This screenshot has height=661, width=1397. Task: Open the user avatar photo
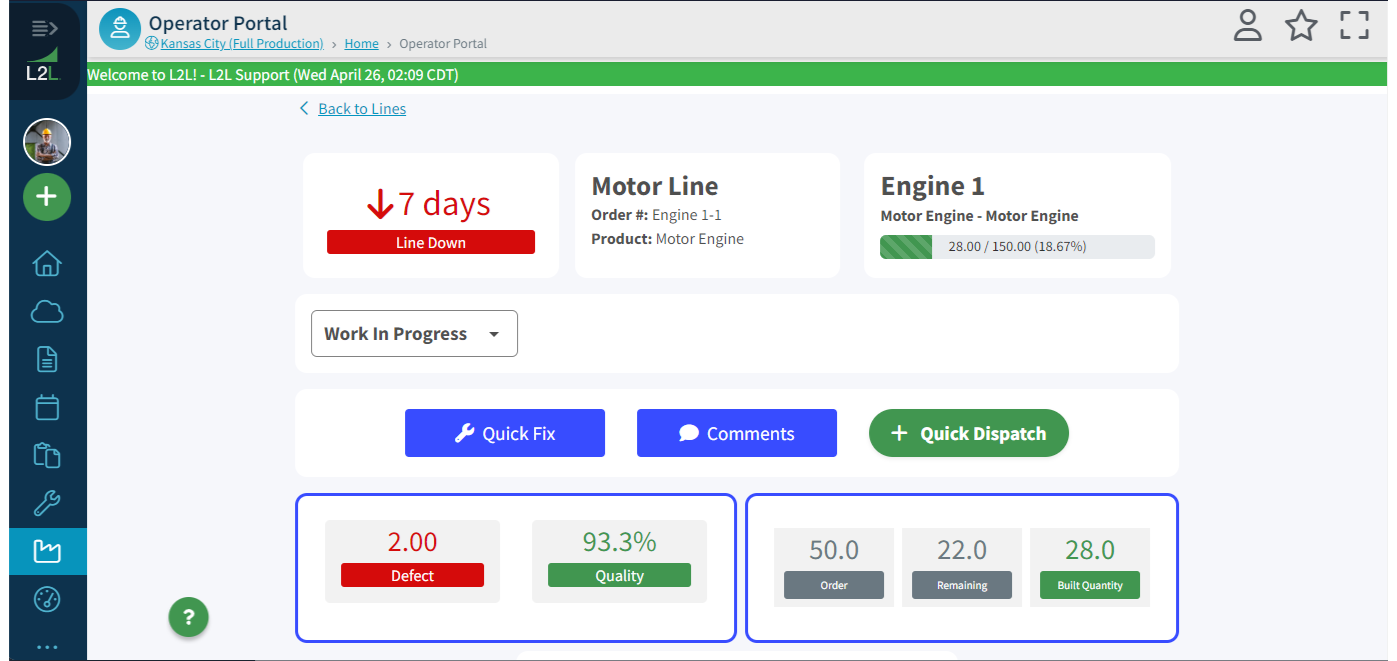pos(47,142)
